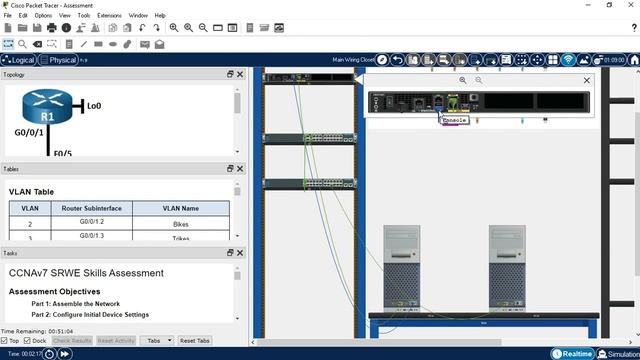The width and height of the screenshot is (640, 360).
Task: Zoom in on the router popup
Action: 462,80
